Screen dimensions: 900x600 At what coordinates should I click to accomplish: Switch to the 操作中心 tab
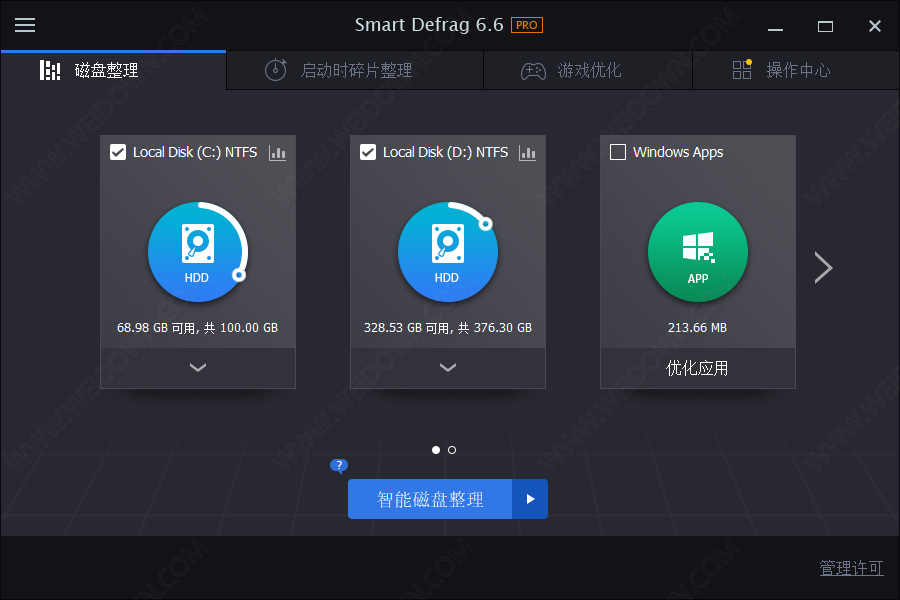click(x=796, y=70)
